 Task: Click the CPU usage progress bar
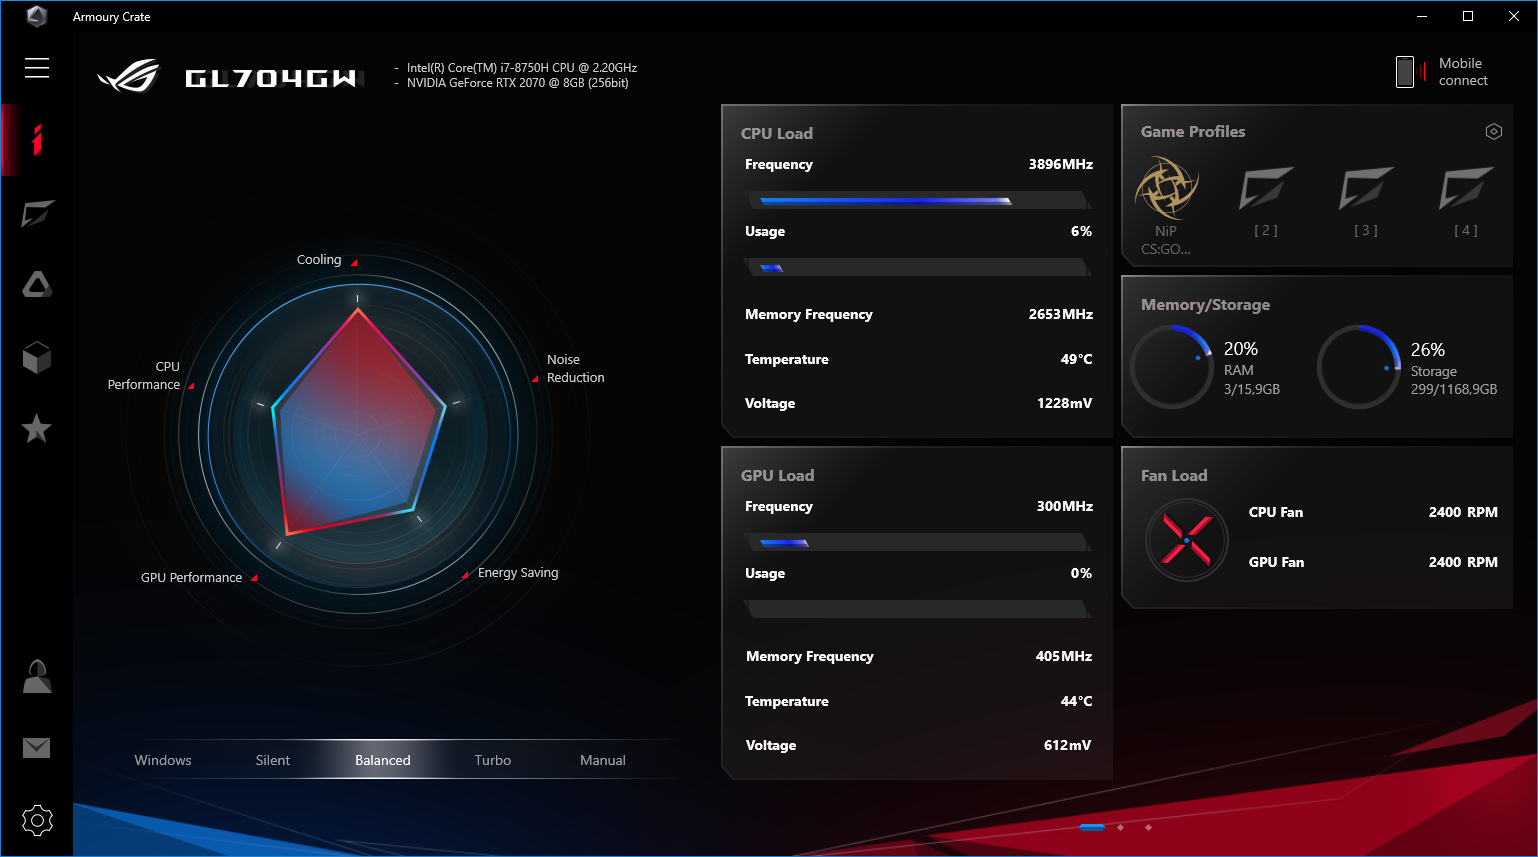918,267
